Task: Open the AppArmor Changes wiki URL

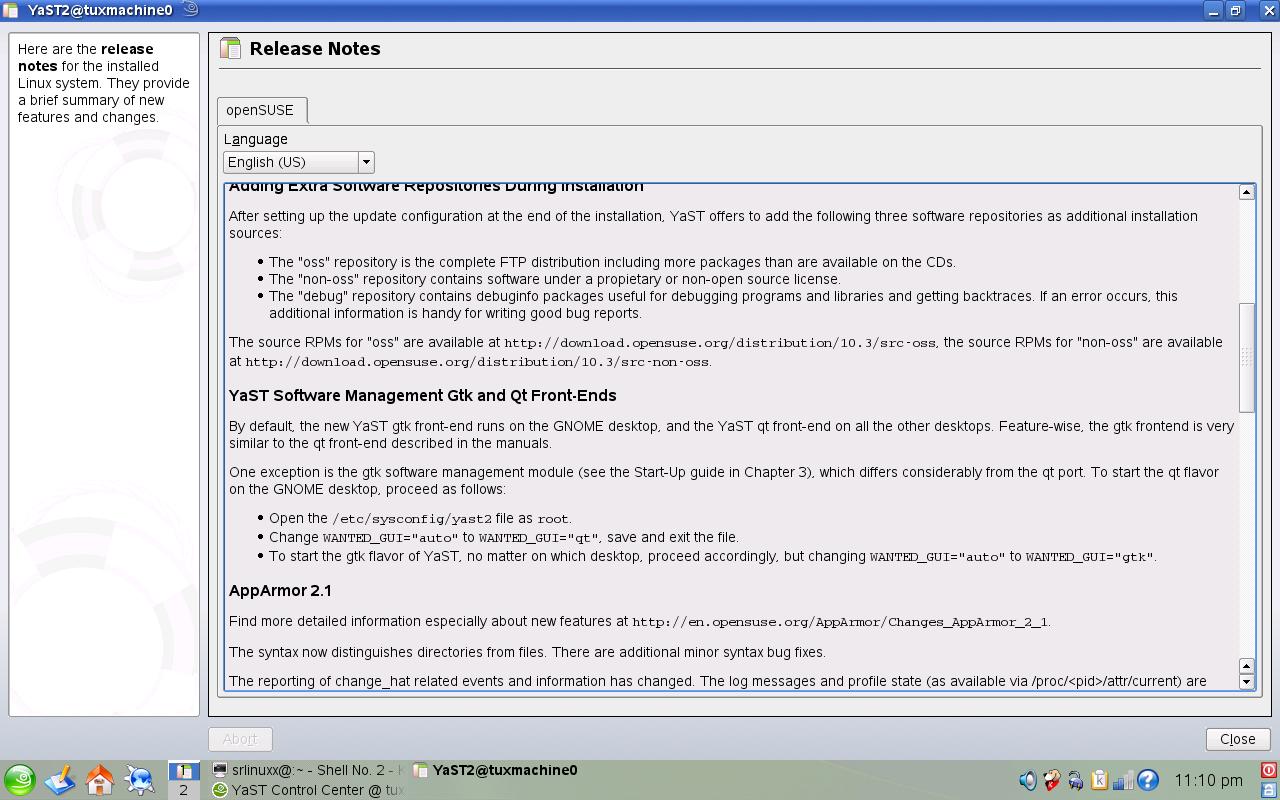Action: click(x=840, y=622)
